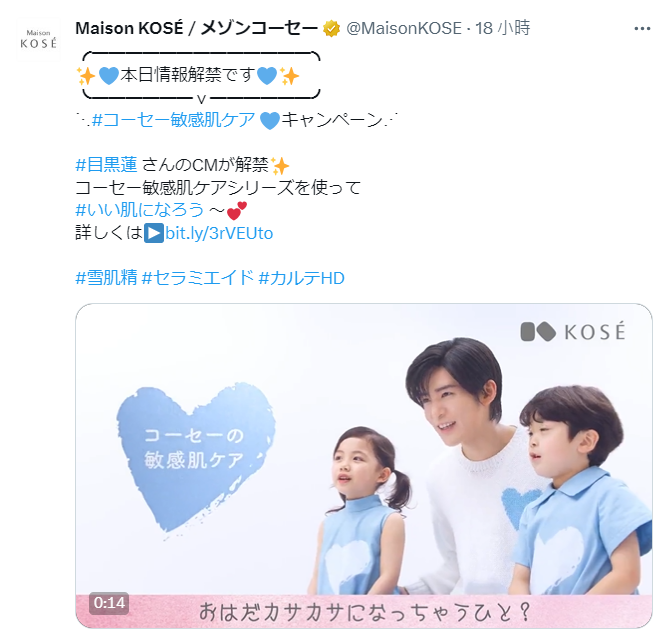Open the #目黒蓮 hashtag
671x643 pixels.
click(106, 165)
